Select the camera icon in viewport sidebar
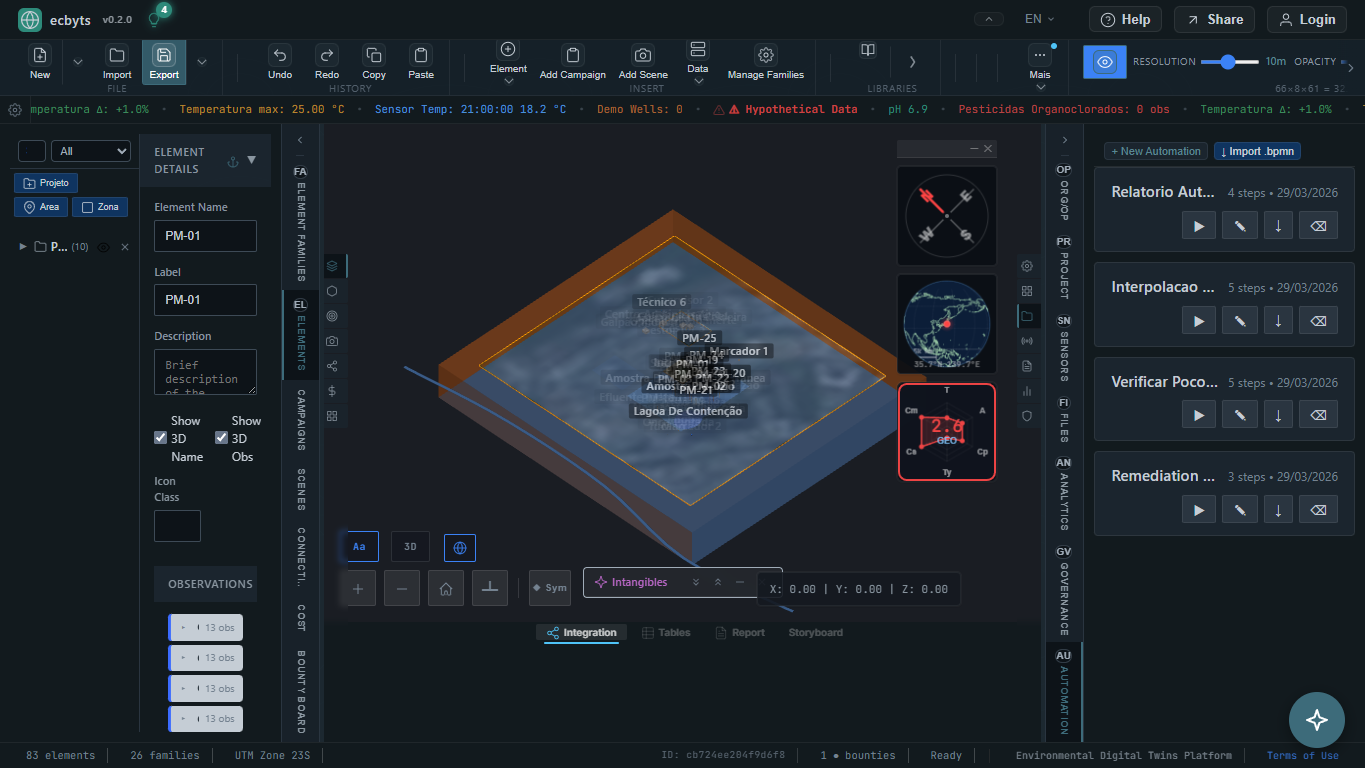The height and width of the screenshot is (768, 1365). [332, 341]
